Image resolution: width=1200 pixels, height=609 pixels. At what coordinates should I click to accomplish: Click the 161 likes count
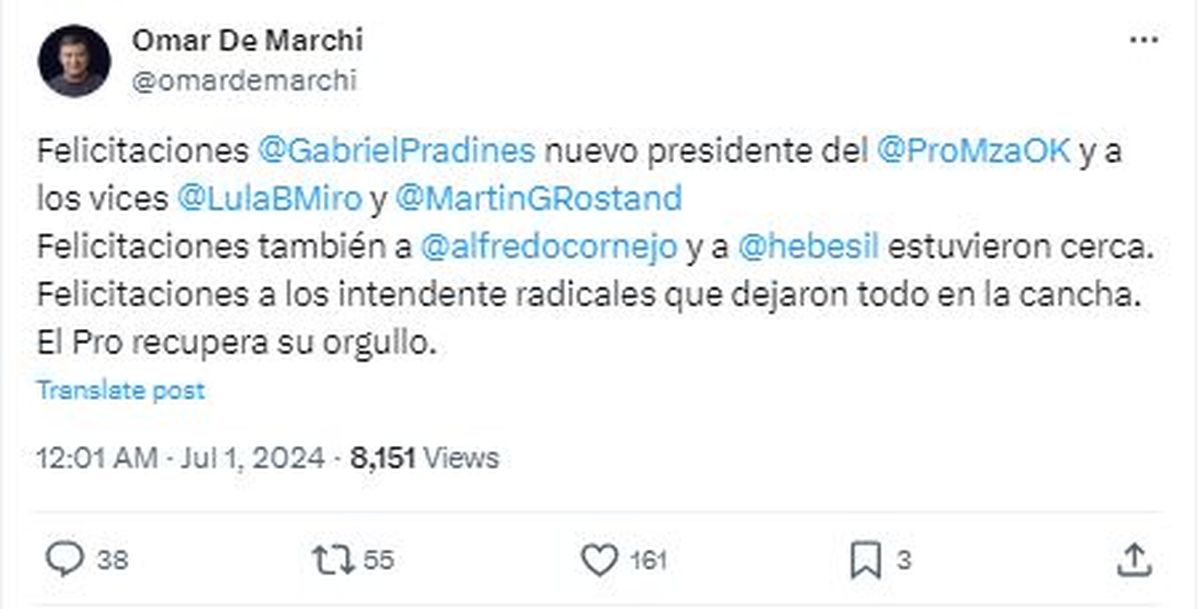(x=648, y=560)
